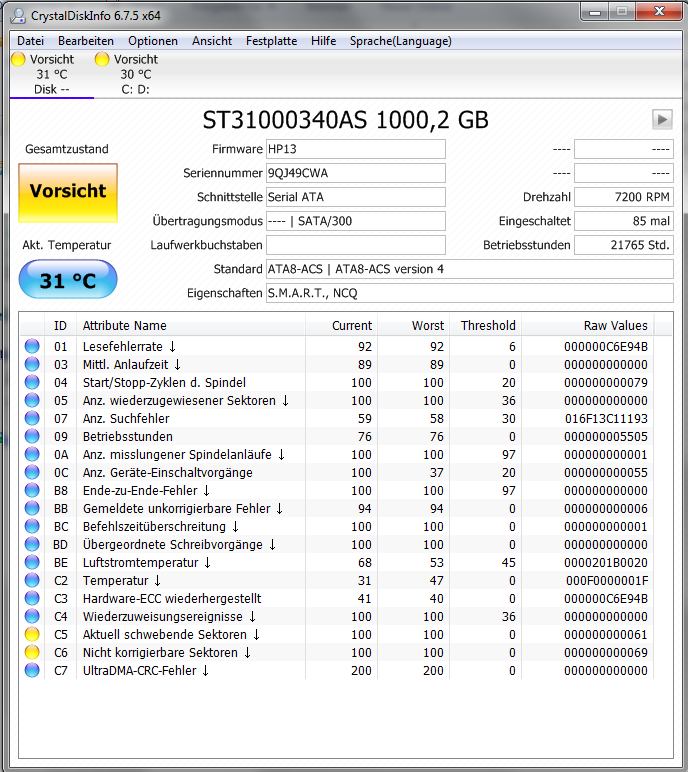Click status icon of Anz. wiederzugewiesener Sektoren

click(32, 400)
